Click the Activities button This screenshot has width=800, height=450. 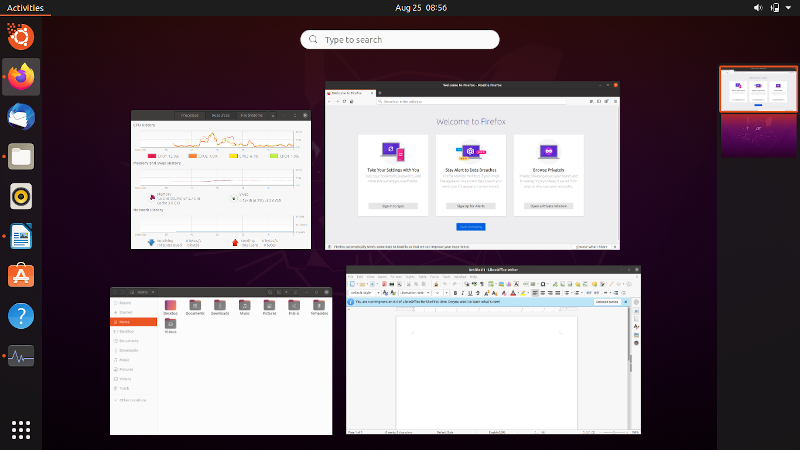click(x=25, y=8)
